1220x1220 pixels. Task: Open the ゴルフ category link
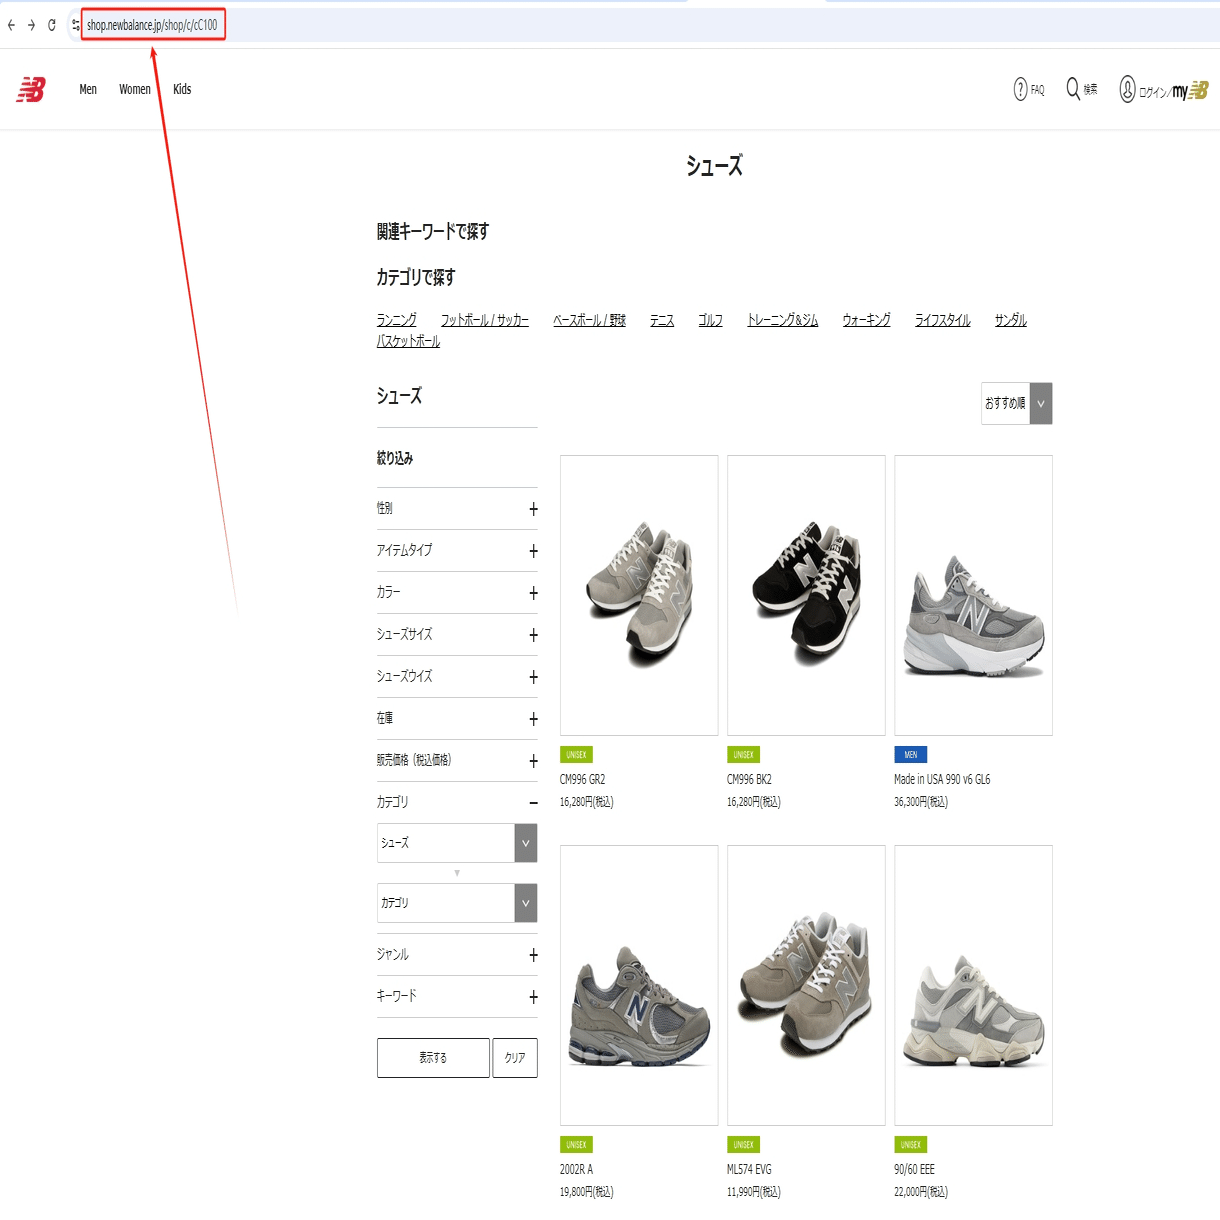pos(711,320)
